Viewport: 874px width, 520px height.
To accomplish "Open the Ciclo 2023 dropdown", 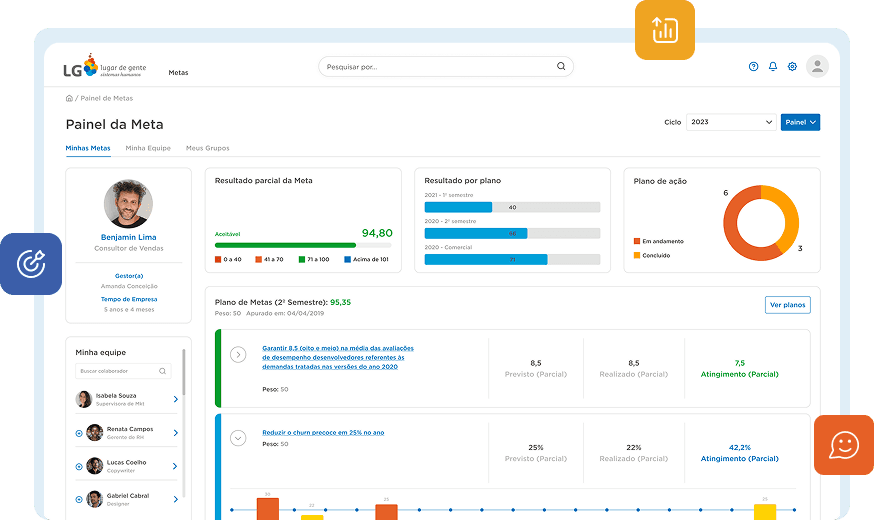I will pos(731,122).
